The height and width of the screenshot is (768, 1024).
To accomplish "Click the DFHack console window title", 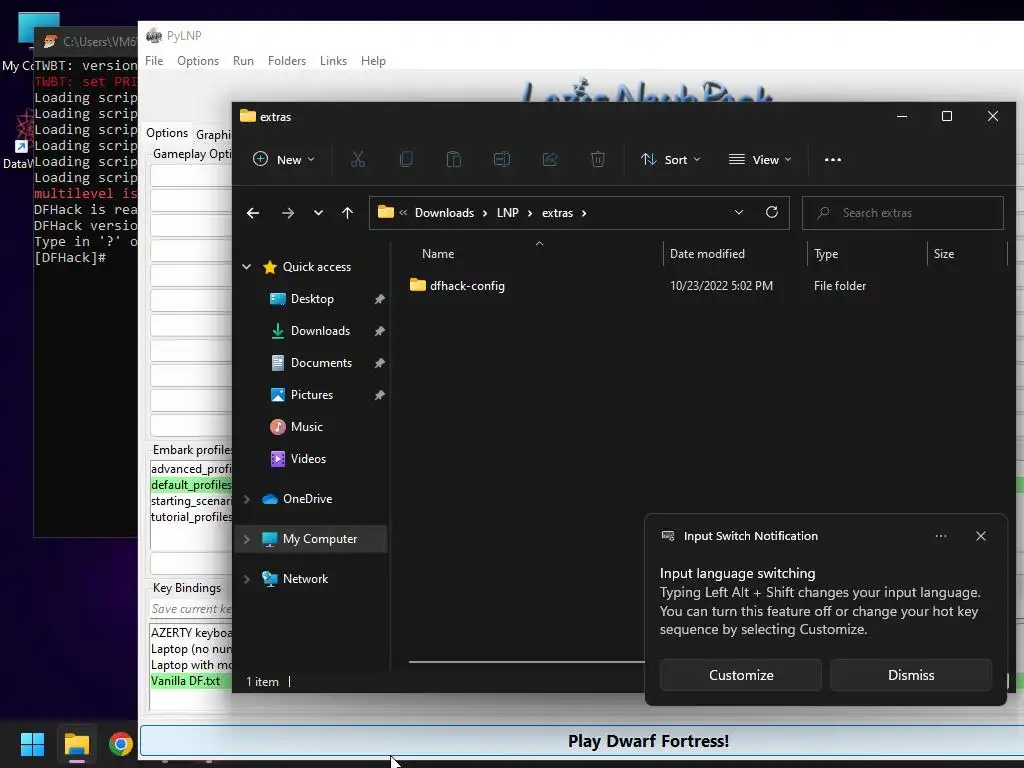I will pyautogui.click(x=99, y=42).
